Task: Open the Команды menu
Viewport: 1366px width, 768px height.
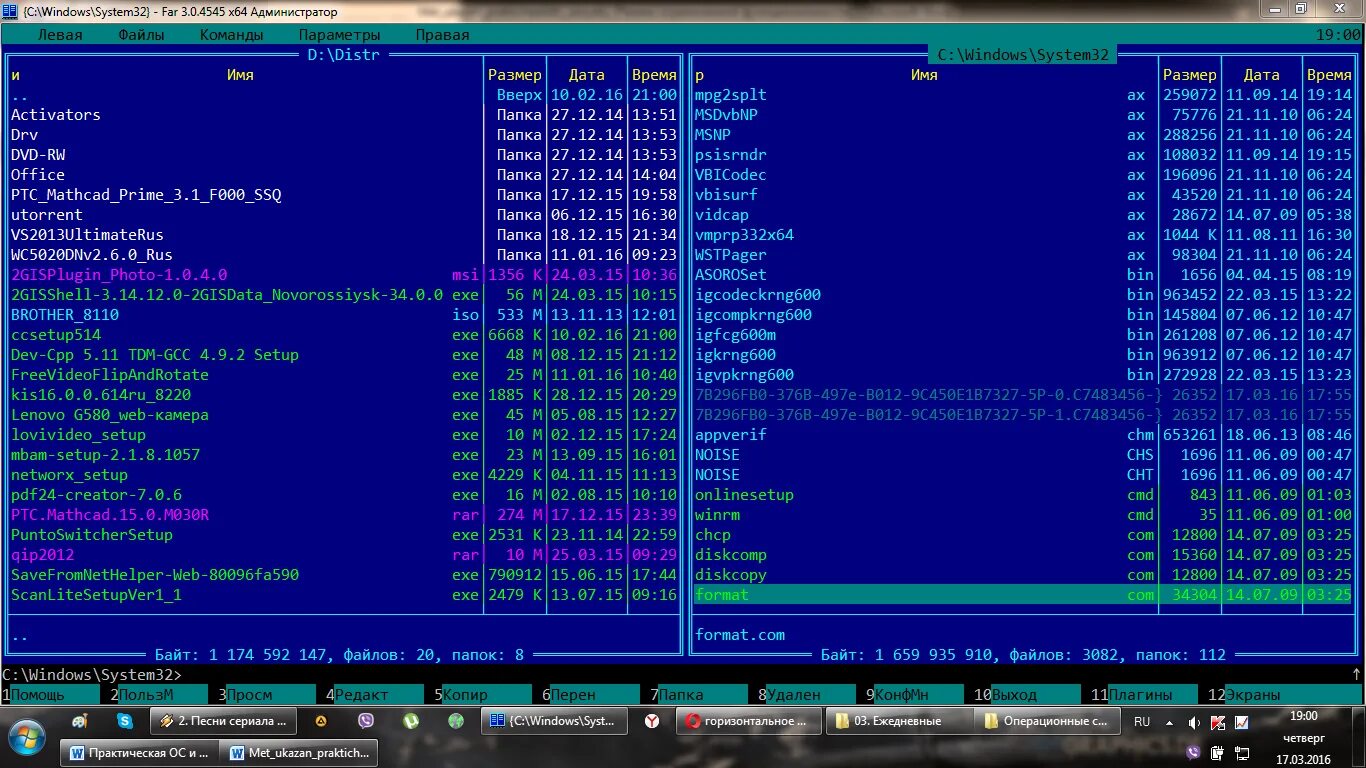Action: [231, 34]
